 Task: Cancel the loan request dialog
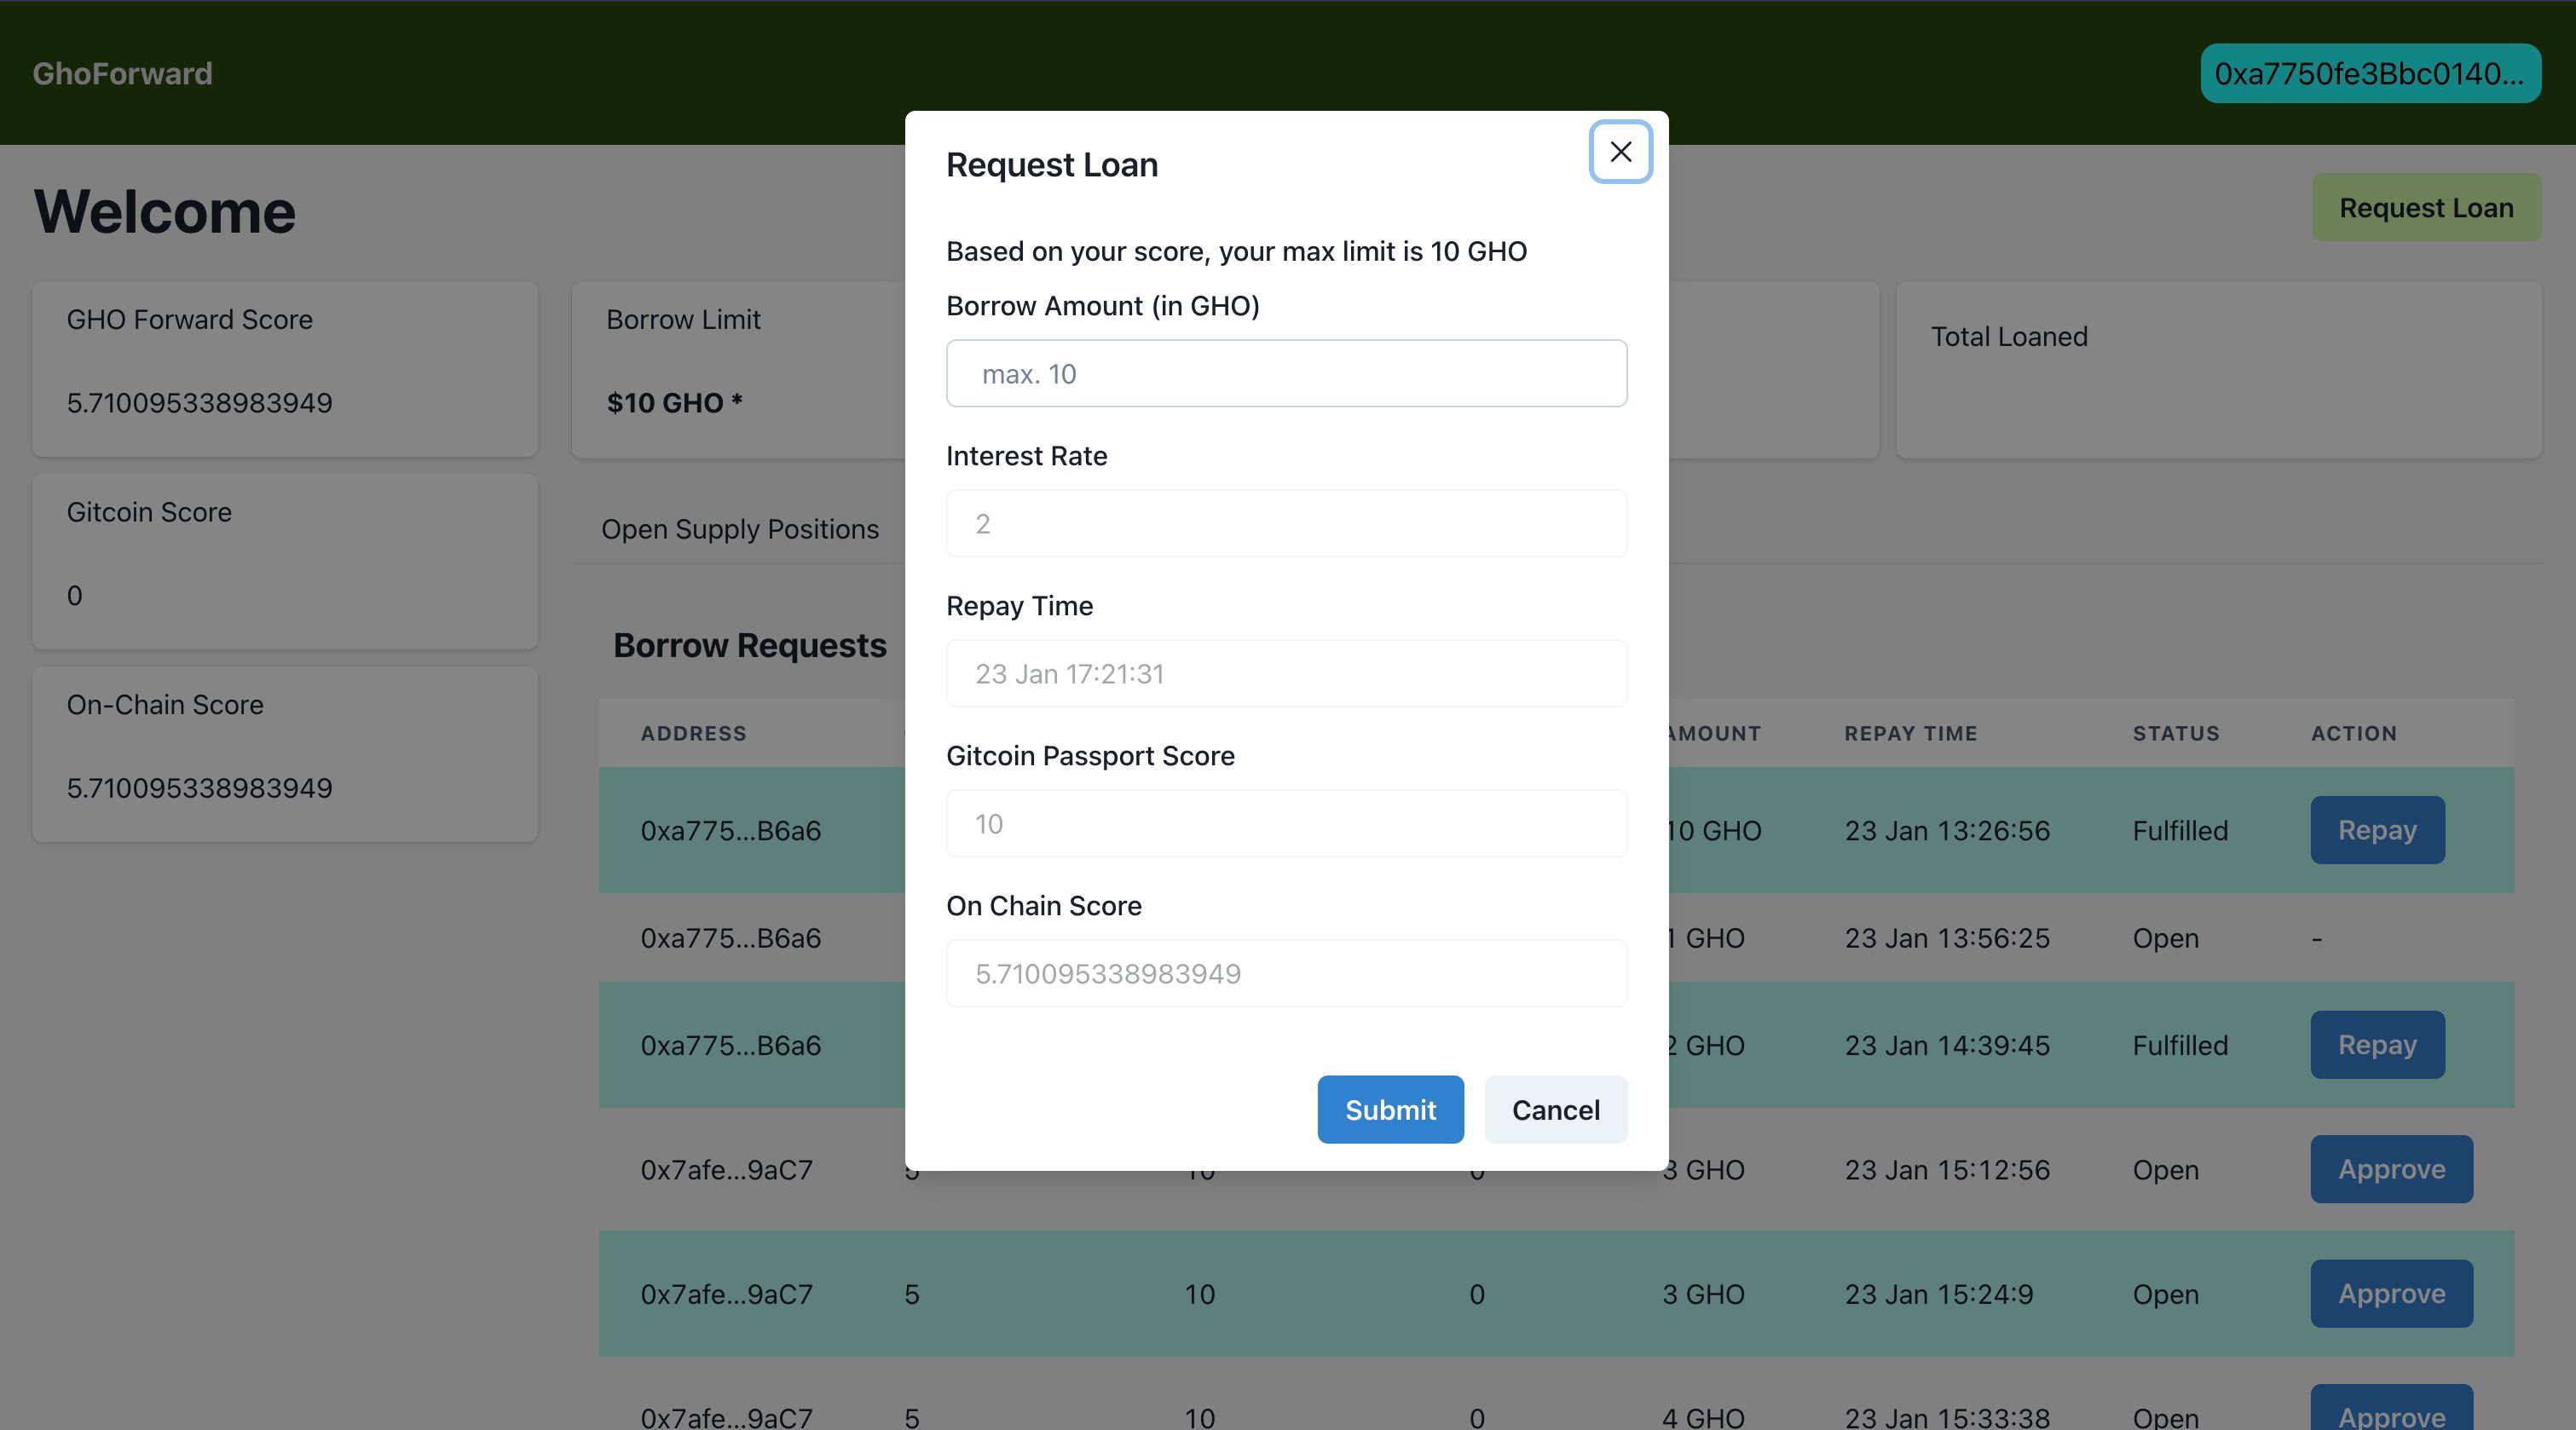(x=1555, y=1108)
